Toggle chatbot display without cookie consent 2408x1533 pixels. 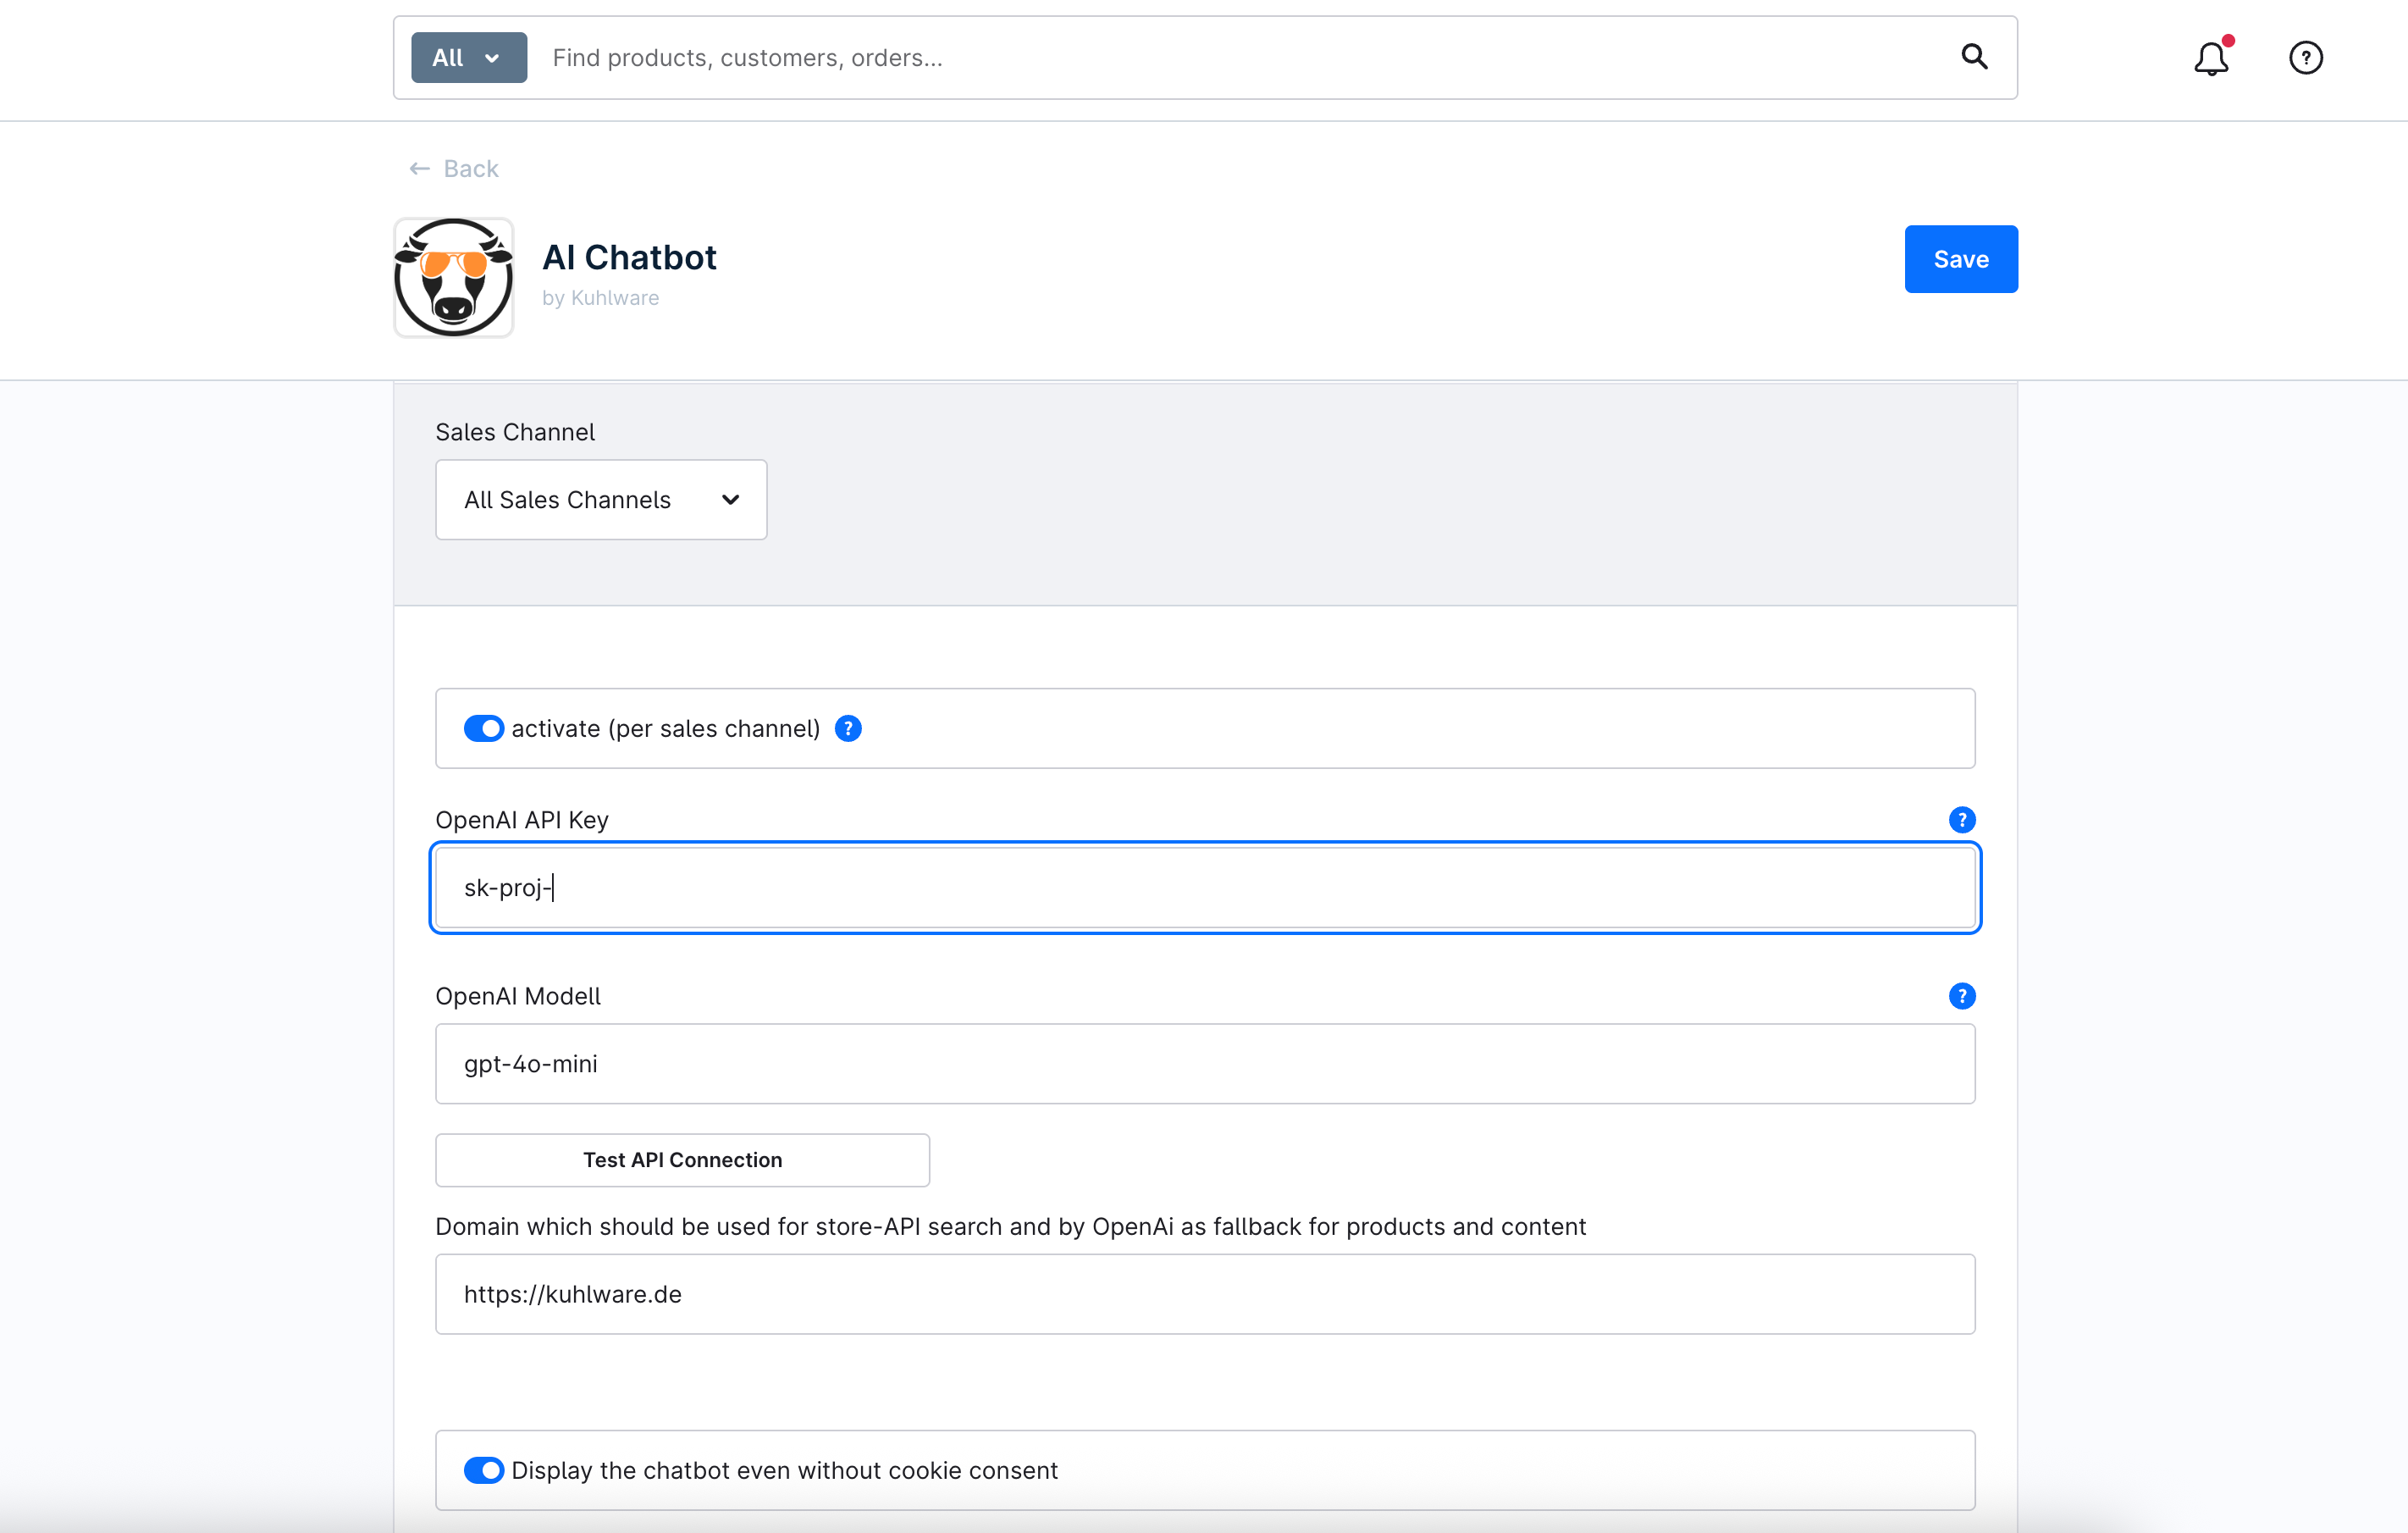[x=484, y=1470]
